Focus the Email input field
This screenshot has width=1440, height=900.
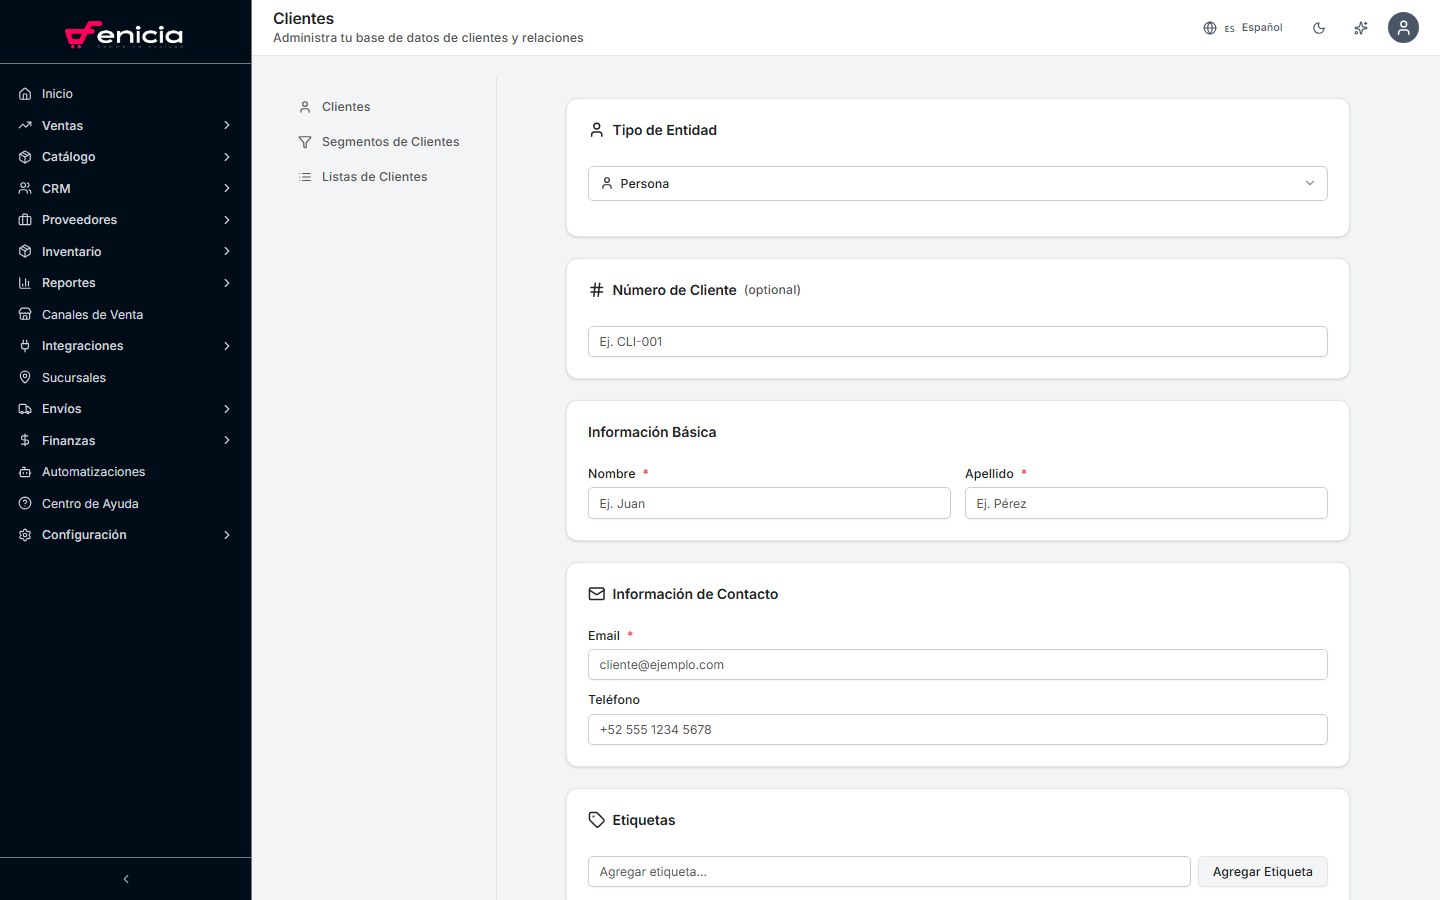[957, 665]
